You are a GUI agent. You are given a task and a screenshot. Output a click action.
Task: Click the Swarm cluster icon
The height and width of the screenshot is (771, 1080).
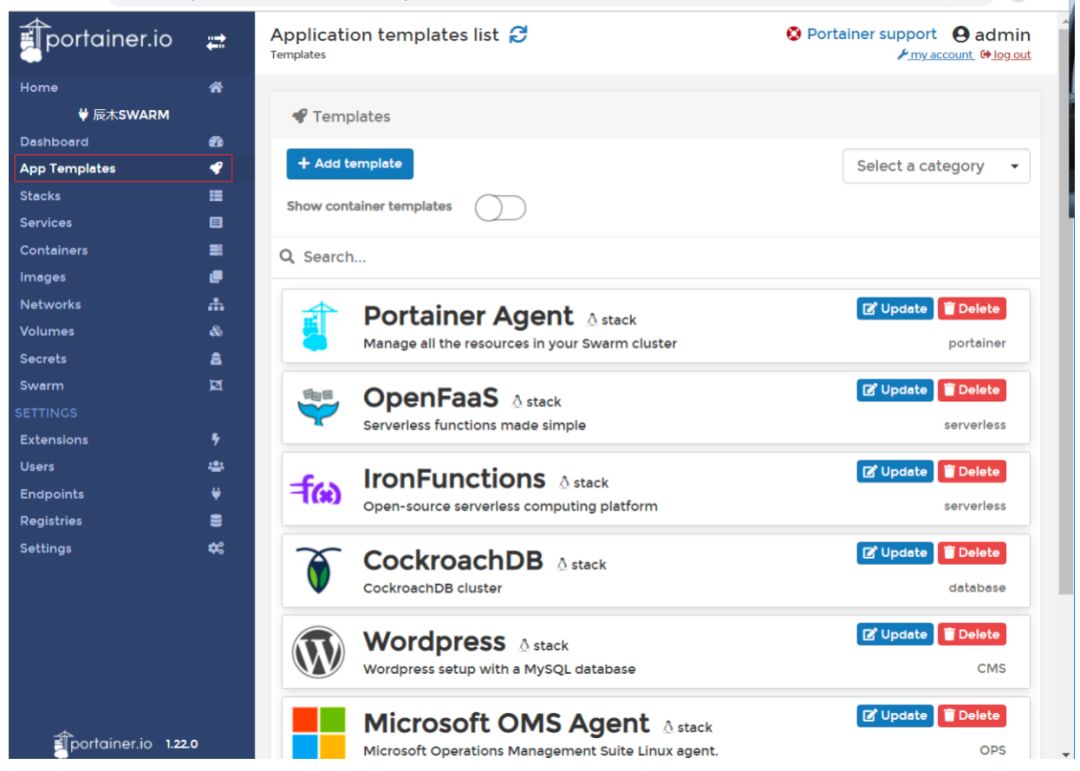[216, 385]
